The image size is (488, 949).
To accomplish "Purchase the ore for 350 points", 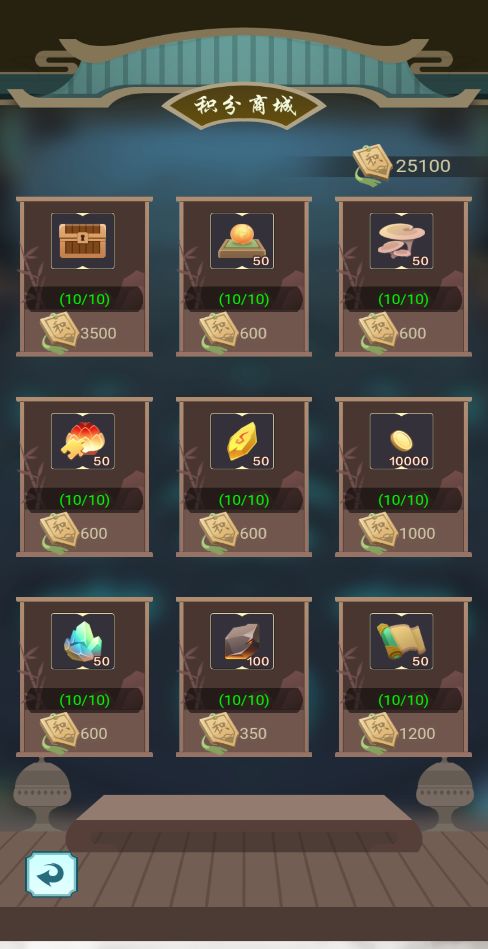I will tap(234, 734).
